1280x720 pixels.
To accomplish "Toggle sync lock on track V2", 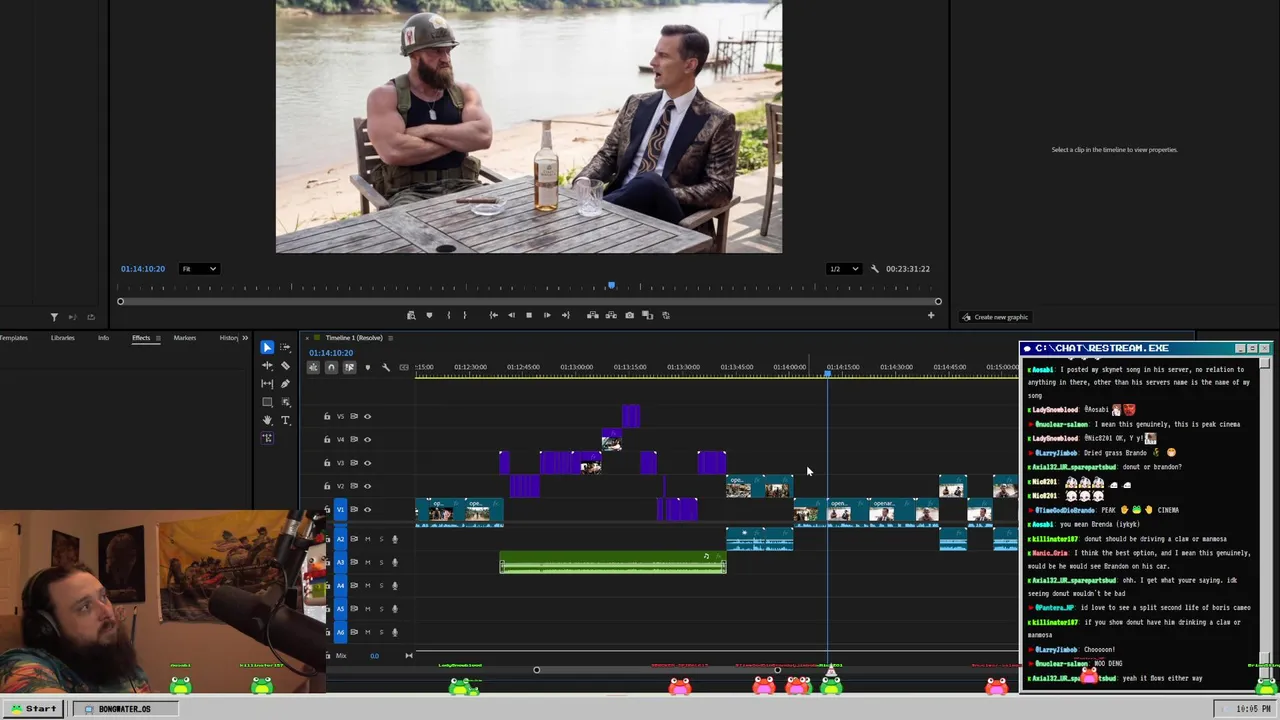I will click(x=354, y=486).
